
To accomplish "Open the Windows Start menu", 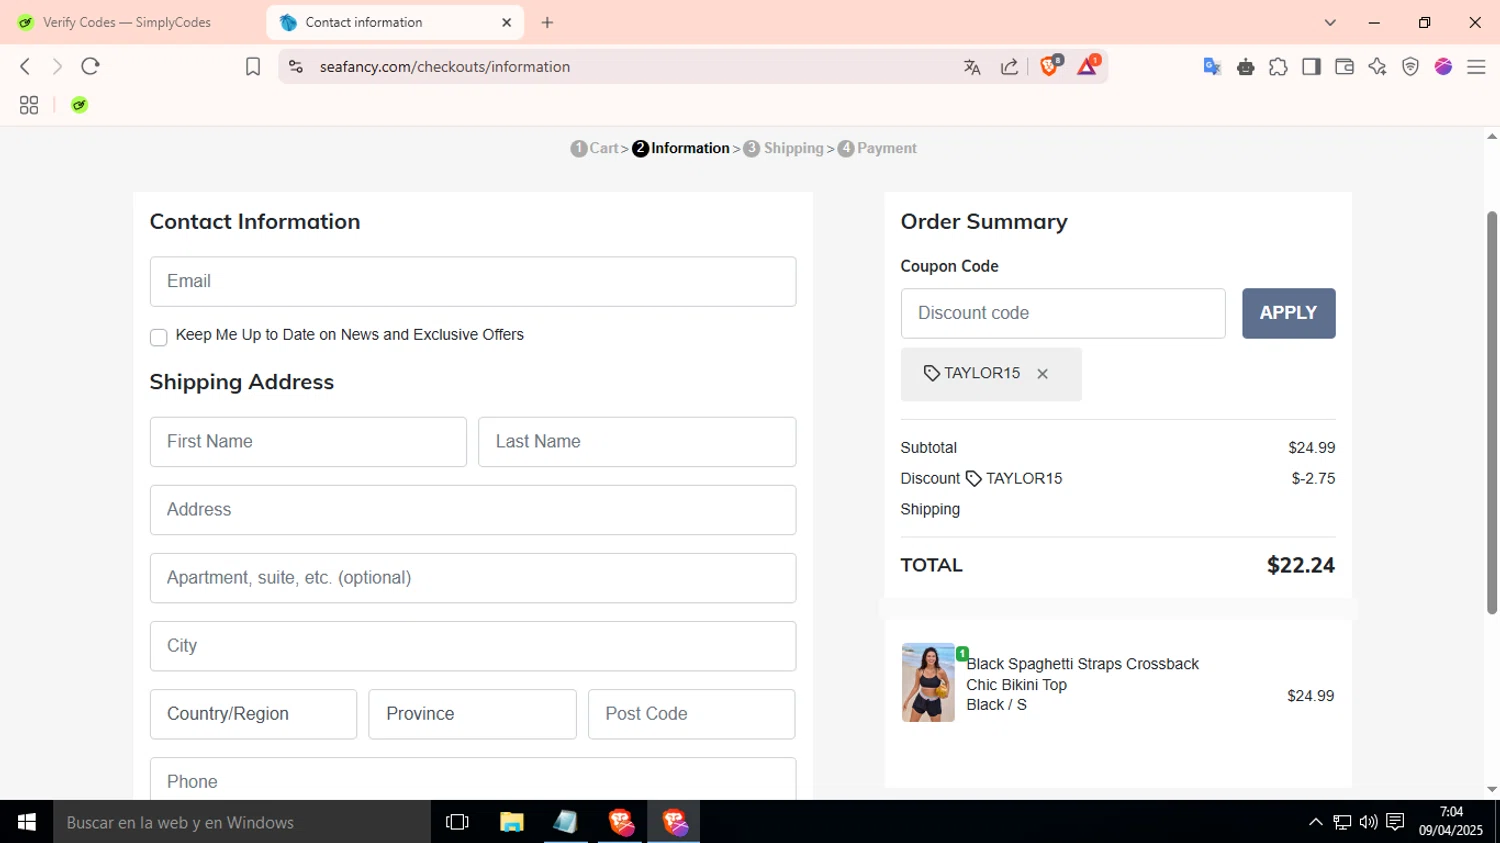I will pos(27,822).
